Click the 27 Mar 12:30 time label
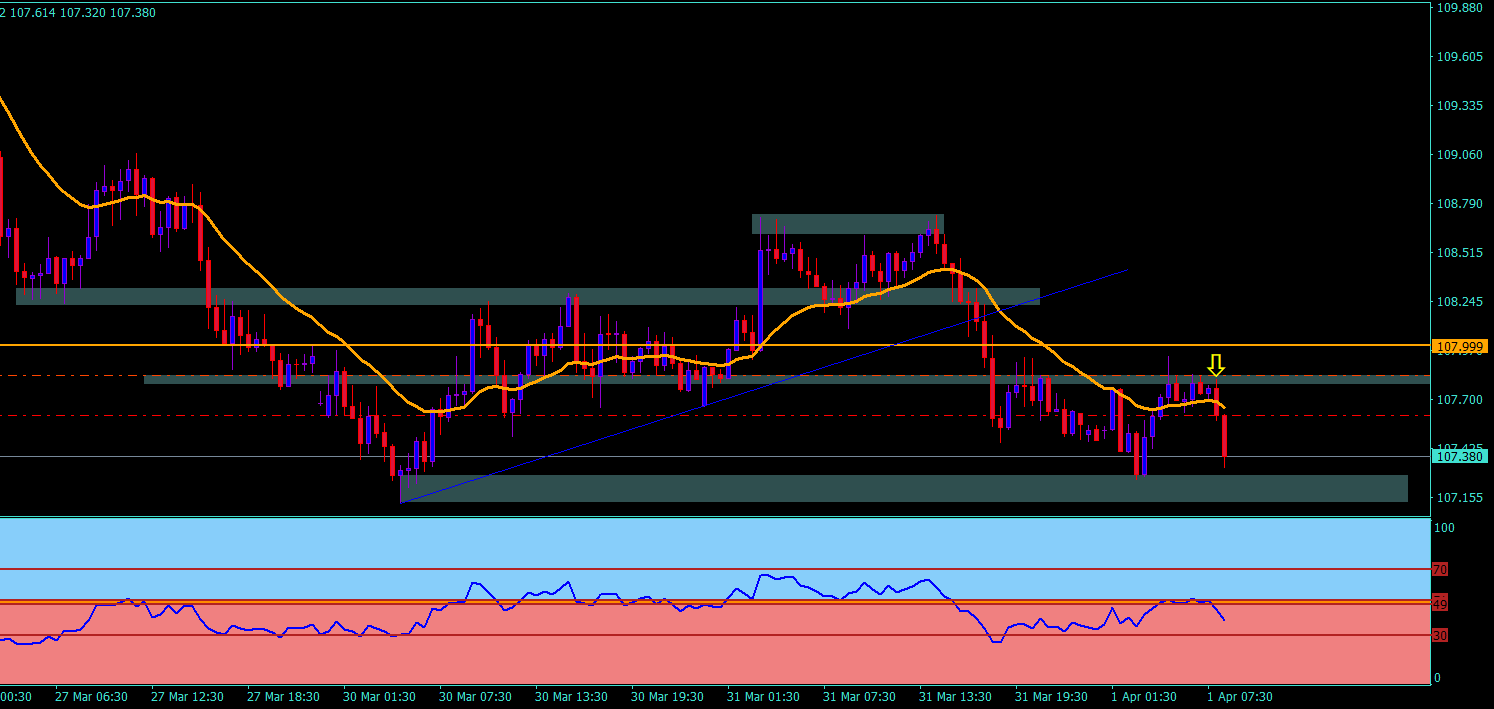1494x709 pixels. point(186,696)
